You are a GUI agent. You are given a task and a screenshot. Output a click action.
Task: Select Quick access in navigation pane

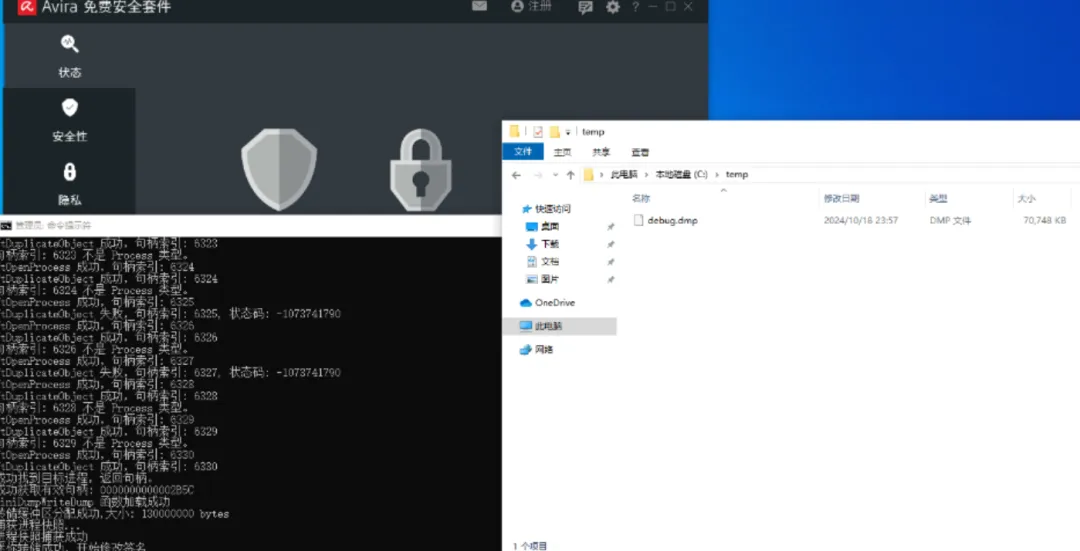click(552, 209)
